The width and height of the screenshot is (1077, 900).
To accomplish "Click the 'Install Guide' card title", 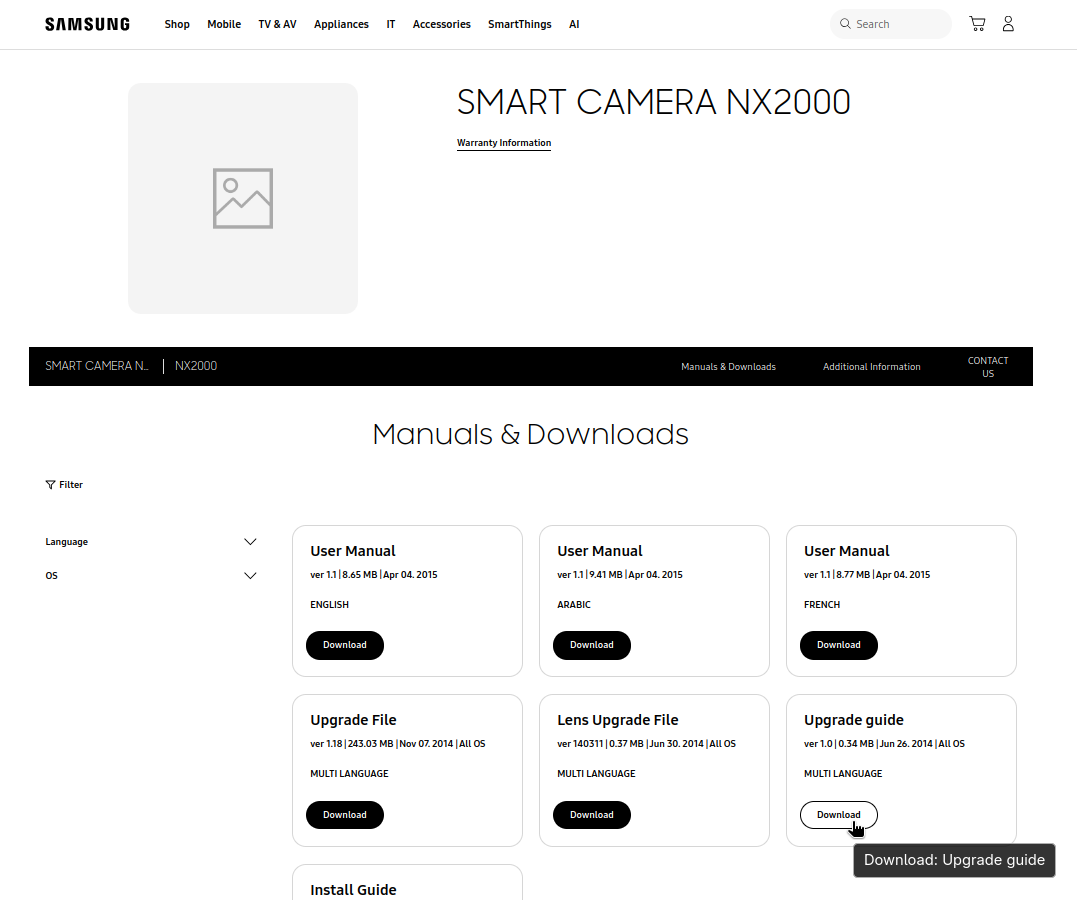I will click(x=353, y=890).
